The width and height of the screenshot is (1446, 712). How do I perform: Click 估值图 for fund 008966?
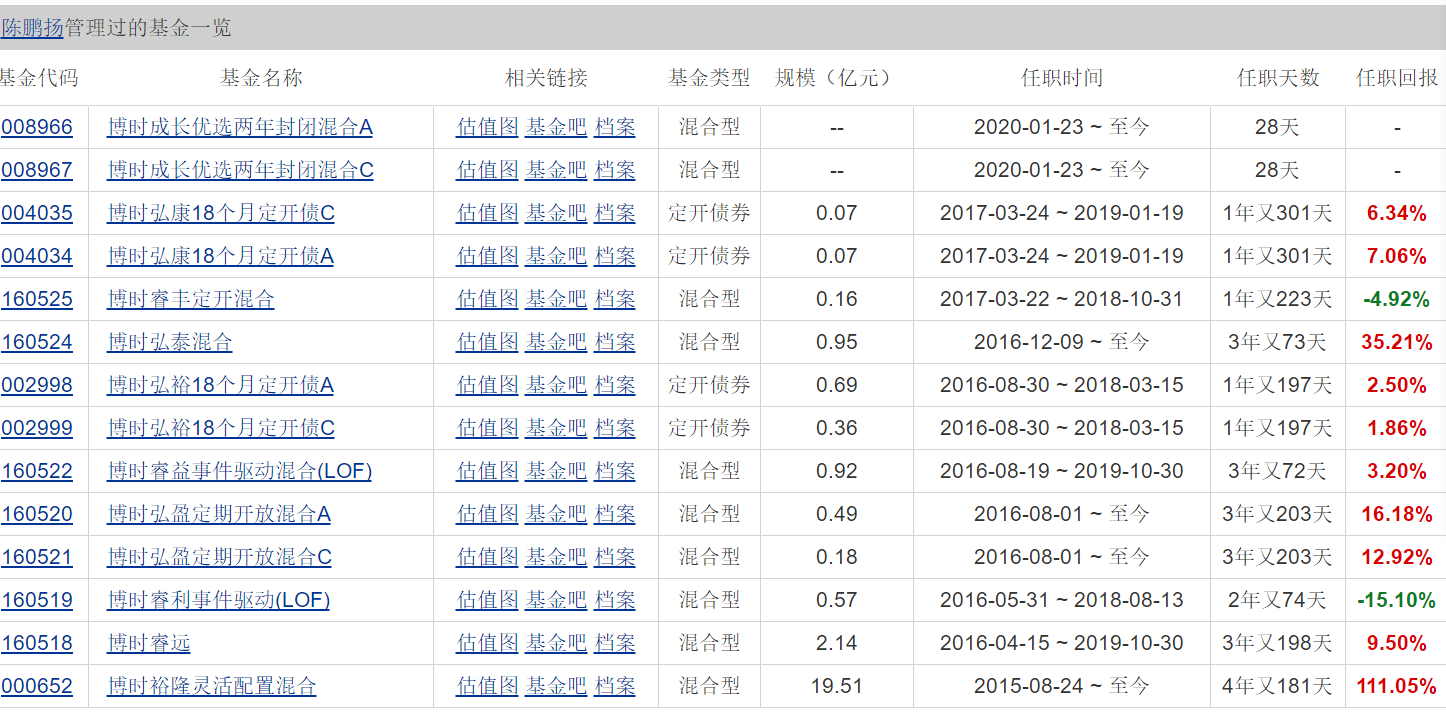pyautogui.click(x=488, y=127)
